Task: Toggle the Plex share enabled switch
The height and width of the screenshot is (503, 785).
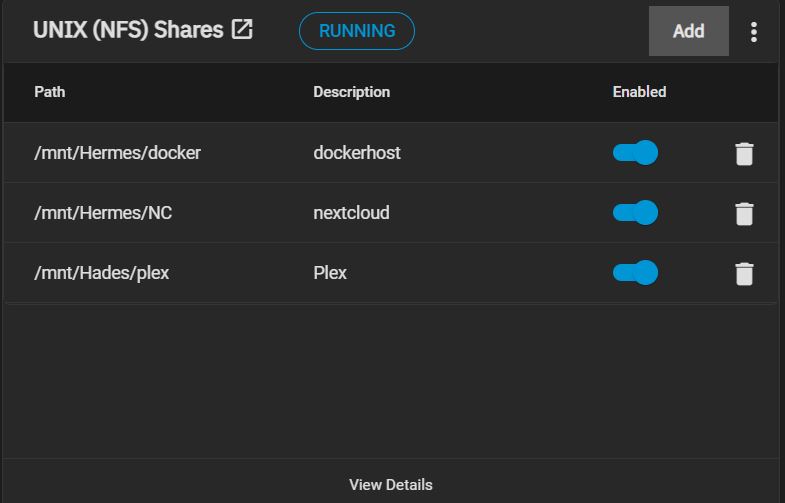Action: coord(635,273)
